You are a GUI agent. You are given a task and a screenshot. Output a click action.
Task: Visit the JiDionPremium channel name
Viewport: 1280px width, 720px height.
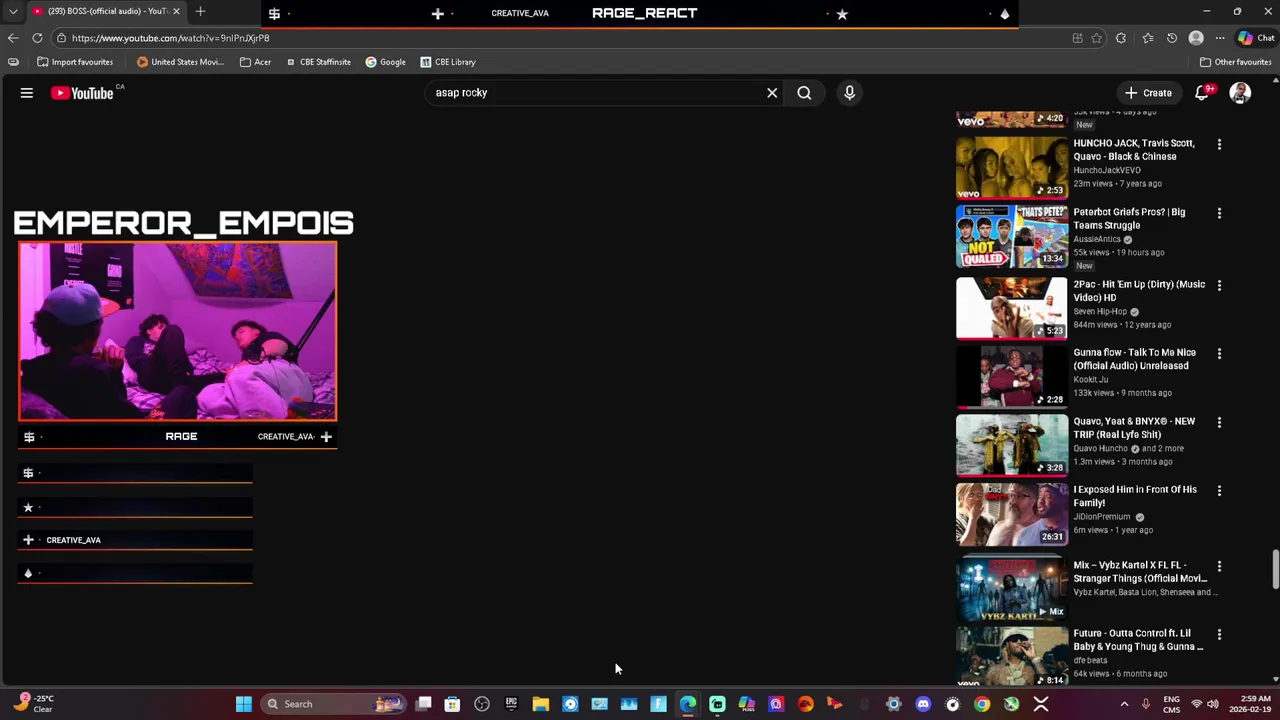(1102, 517)
